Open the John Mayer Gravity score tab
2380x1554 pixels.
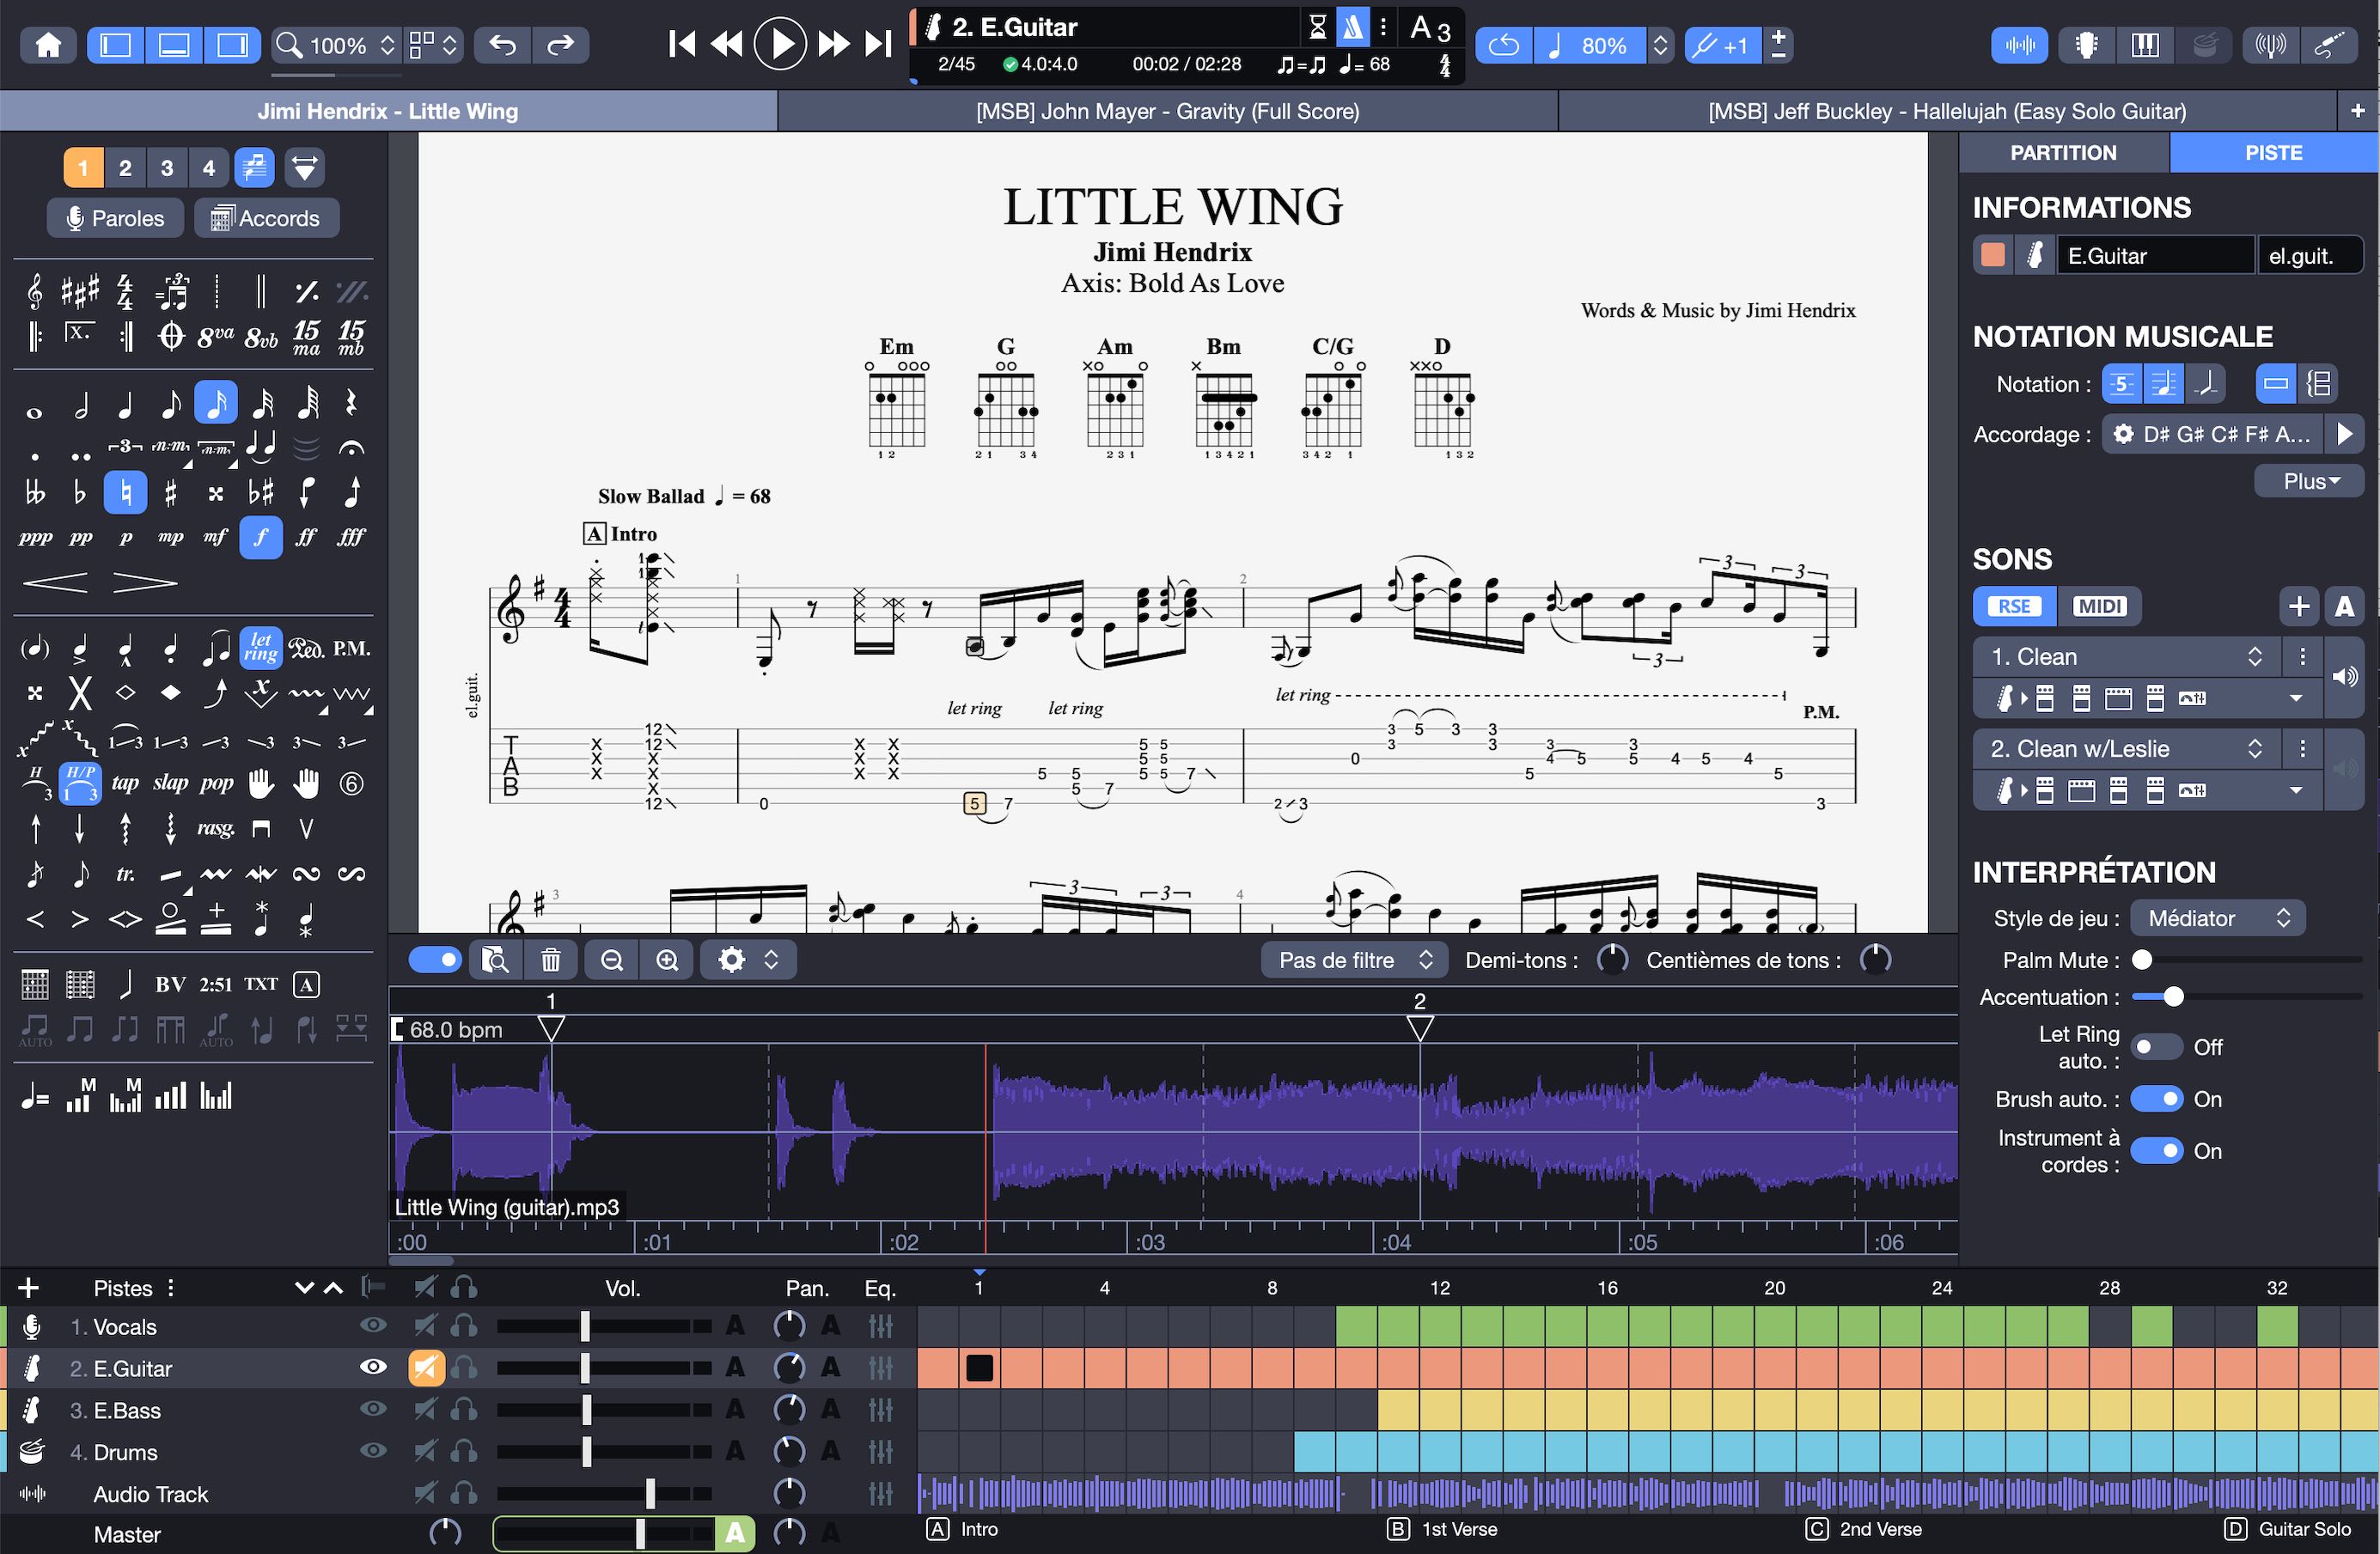(x=1165, y=111)
